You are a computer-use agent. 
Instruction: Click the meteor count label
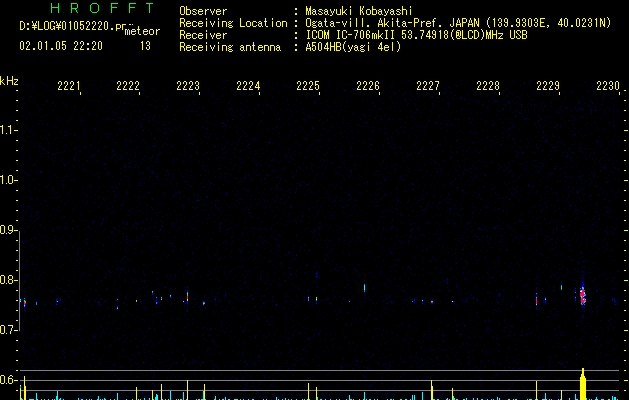(x=142, y=31)
